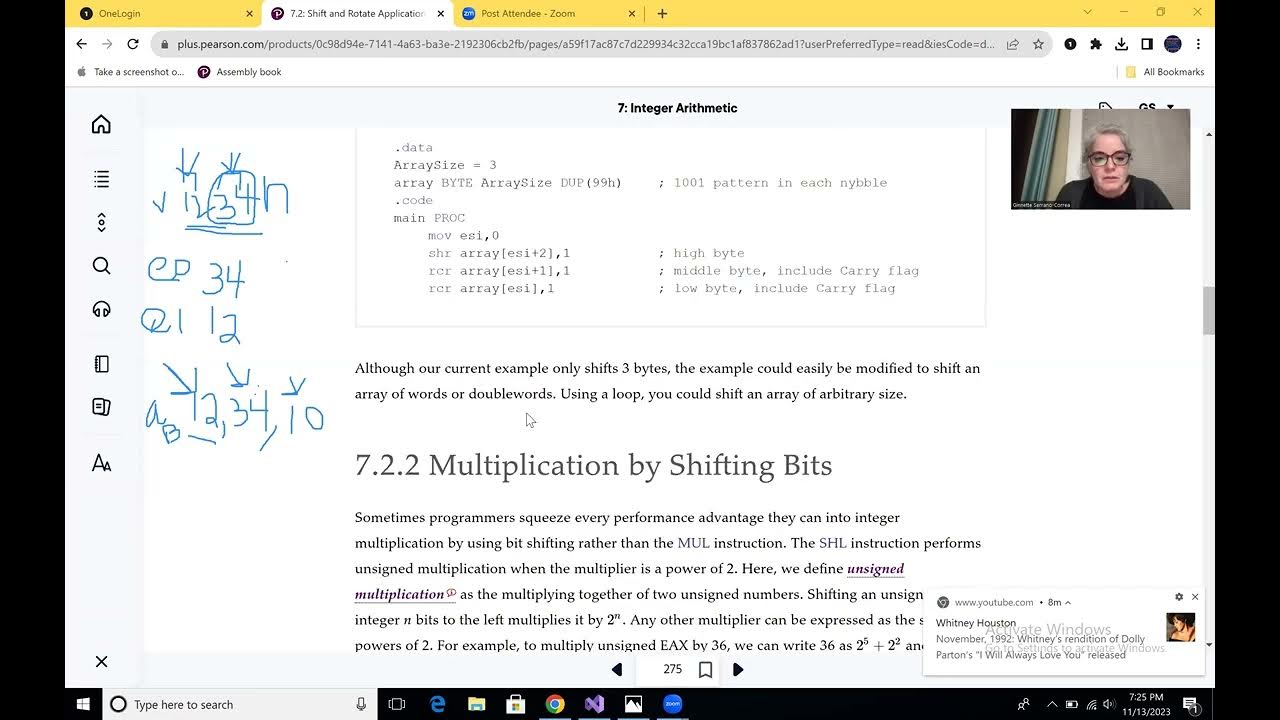Open the YouTube notification settings gear

pos(1179,597)
